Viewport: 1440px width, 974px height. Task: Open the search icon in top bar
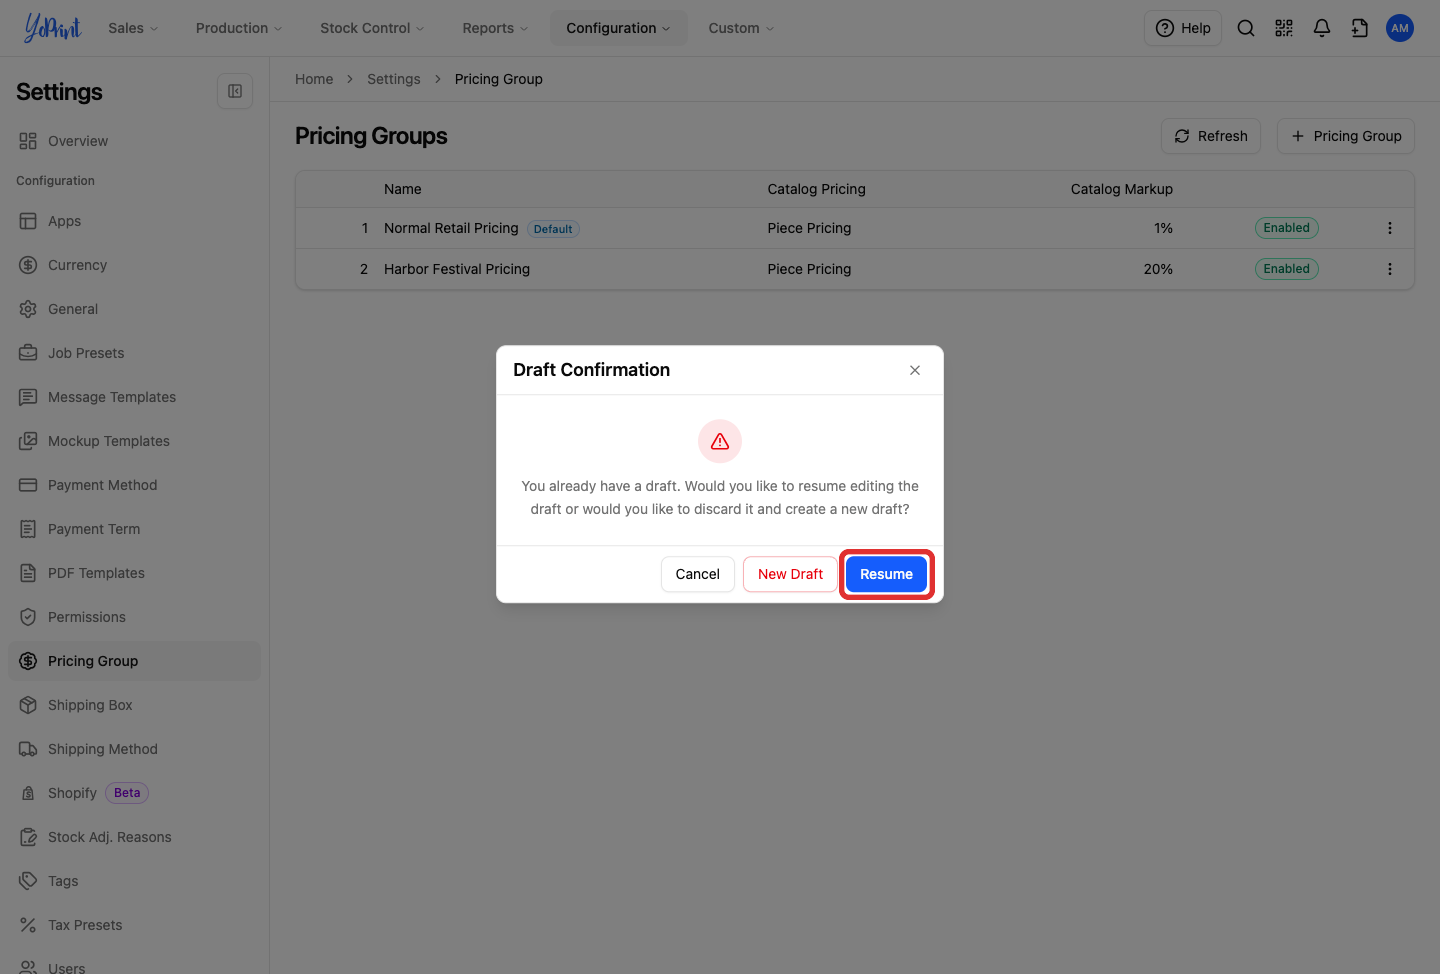1246,28
